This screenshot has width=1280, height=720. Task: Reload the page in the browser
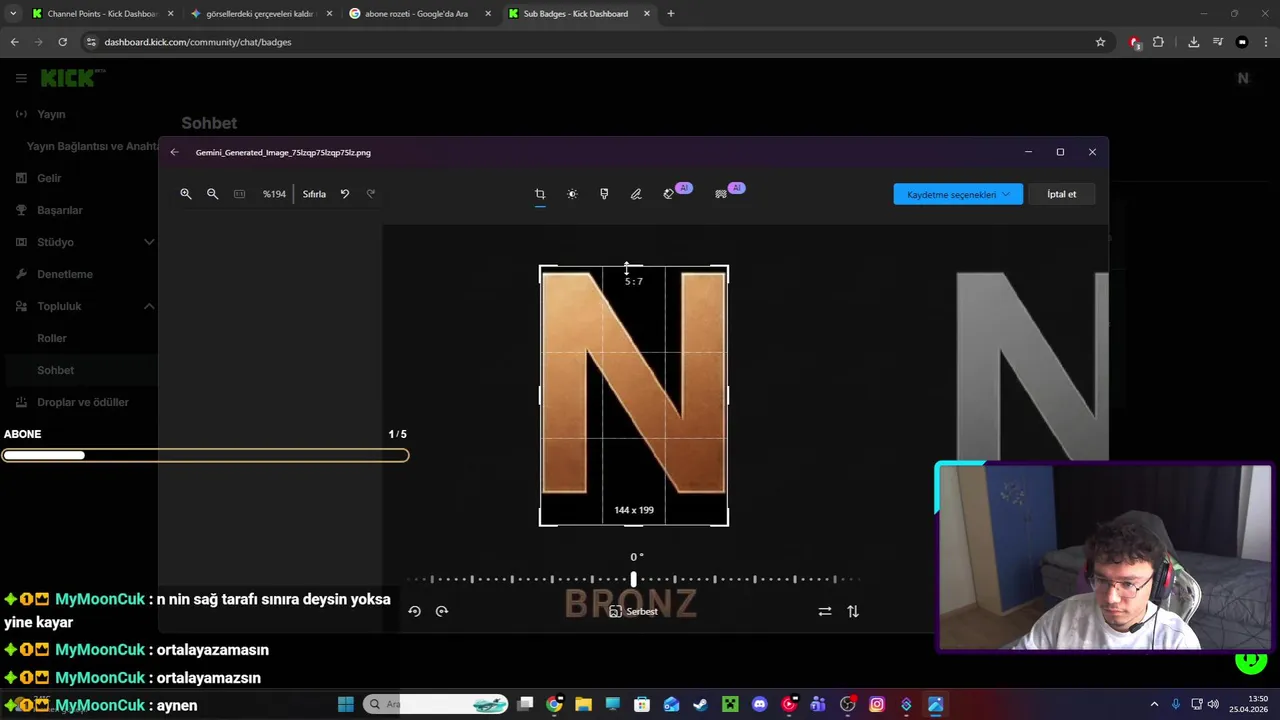click(62, 42)
